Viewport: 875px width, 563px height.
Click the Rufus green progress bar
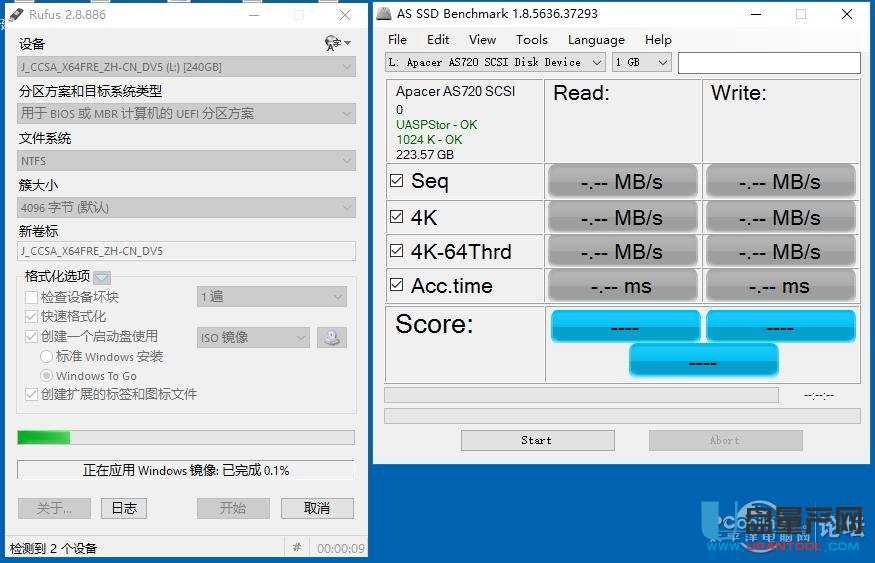[x=186, y=437]
